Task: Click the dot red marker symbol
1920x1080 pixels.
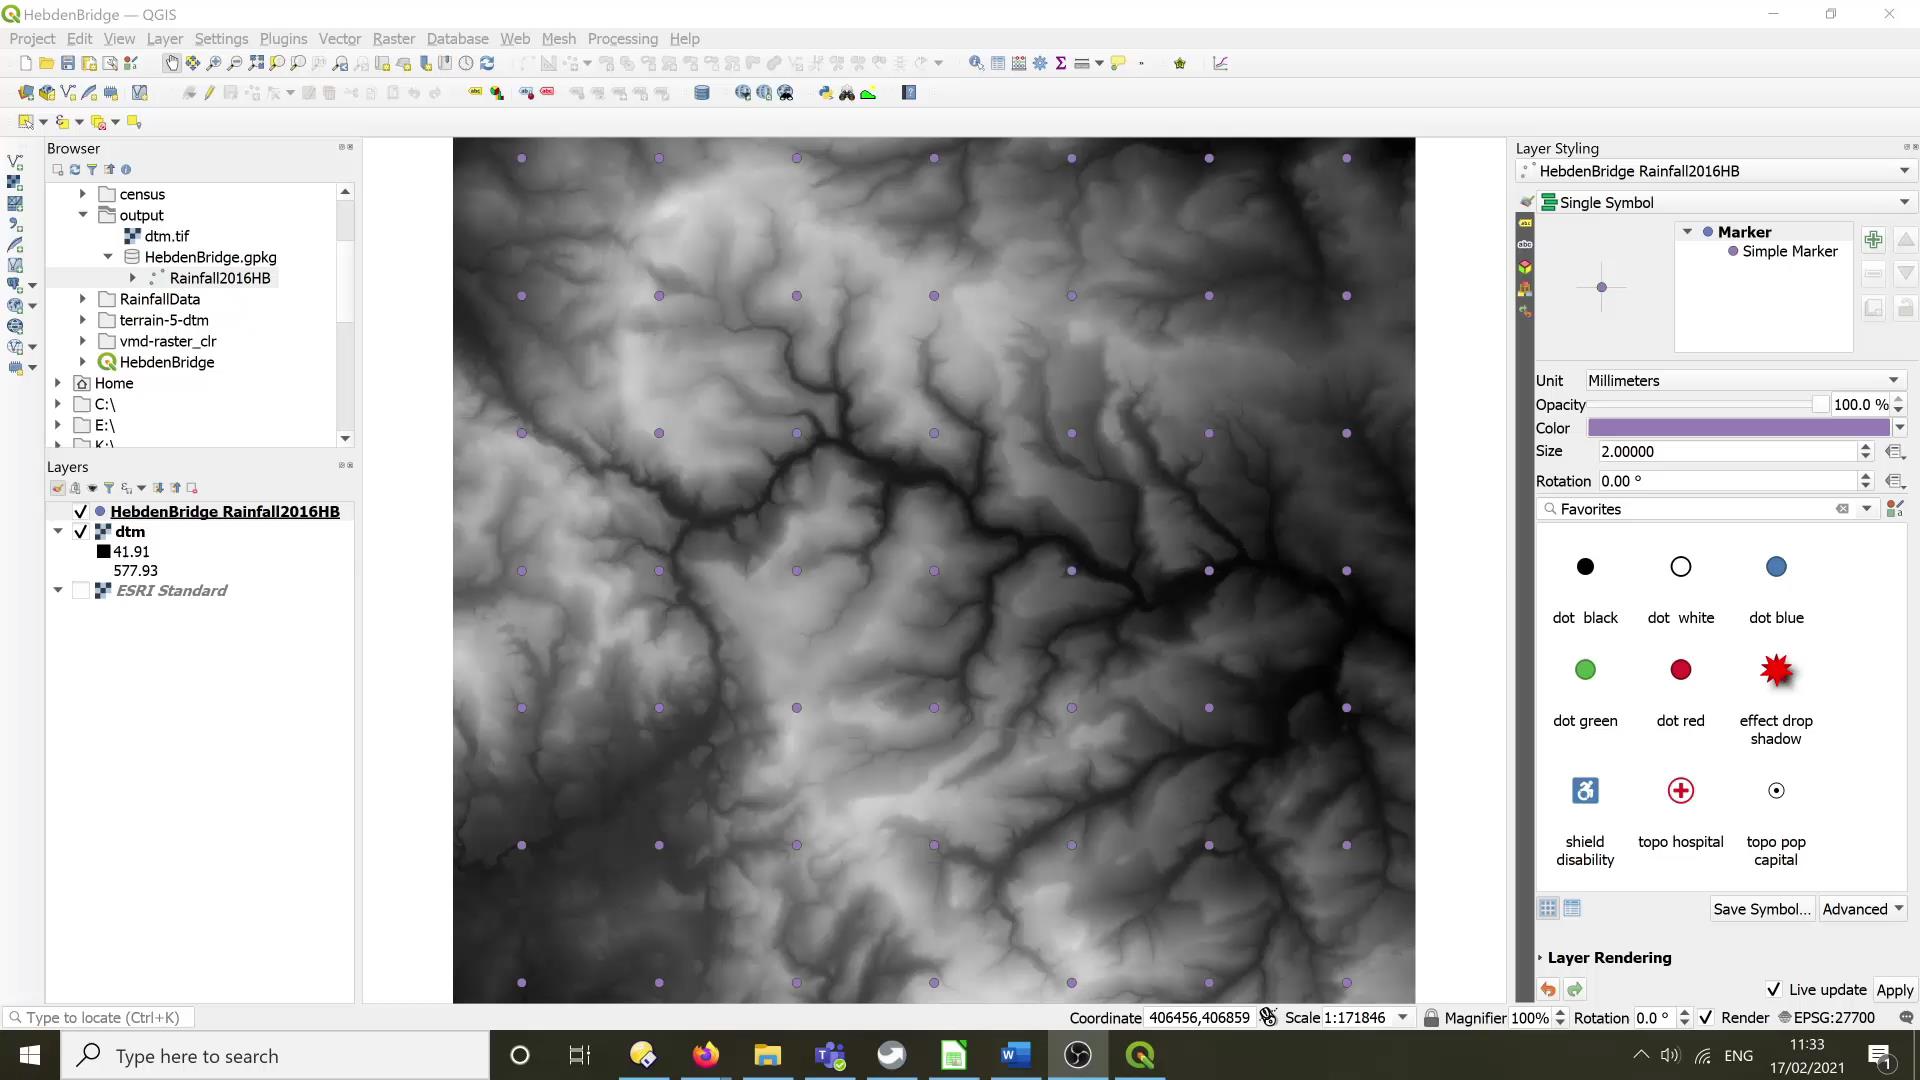Action: [1681, 669]
